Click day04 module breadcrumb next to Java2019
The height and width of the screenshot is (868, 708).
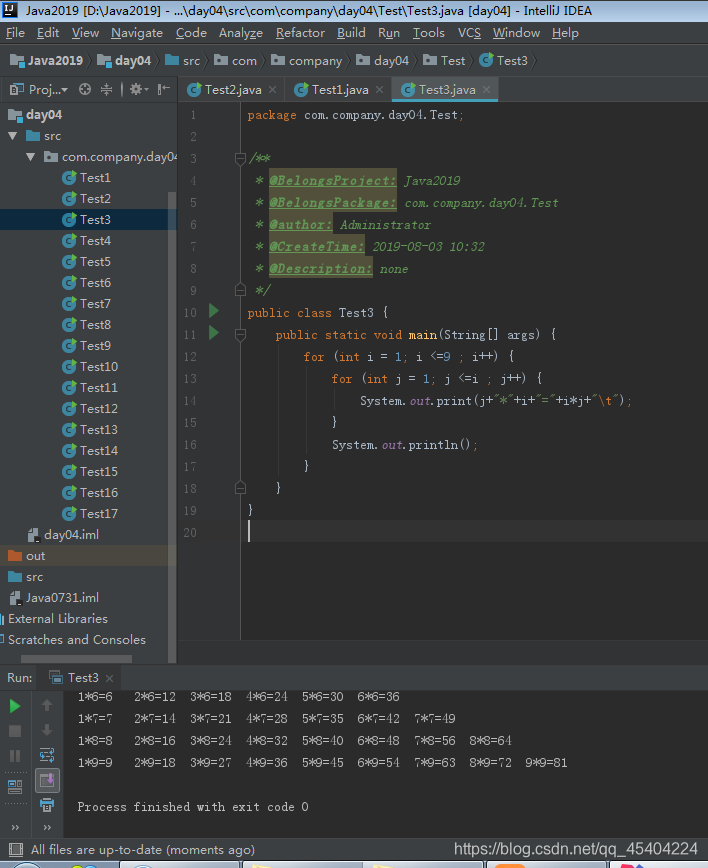tap(124, 60)
